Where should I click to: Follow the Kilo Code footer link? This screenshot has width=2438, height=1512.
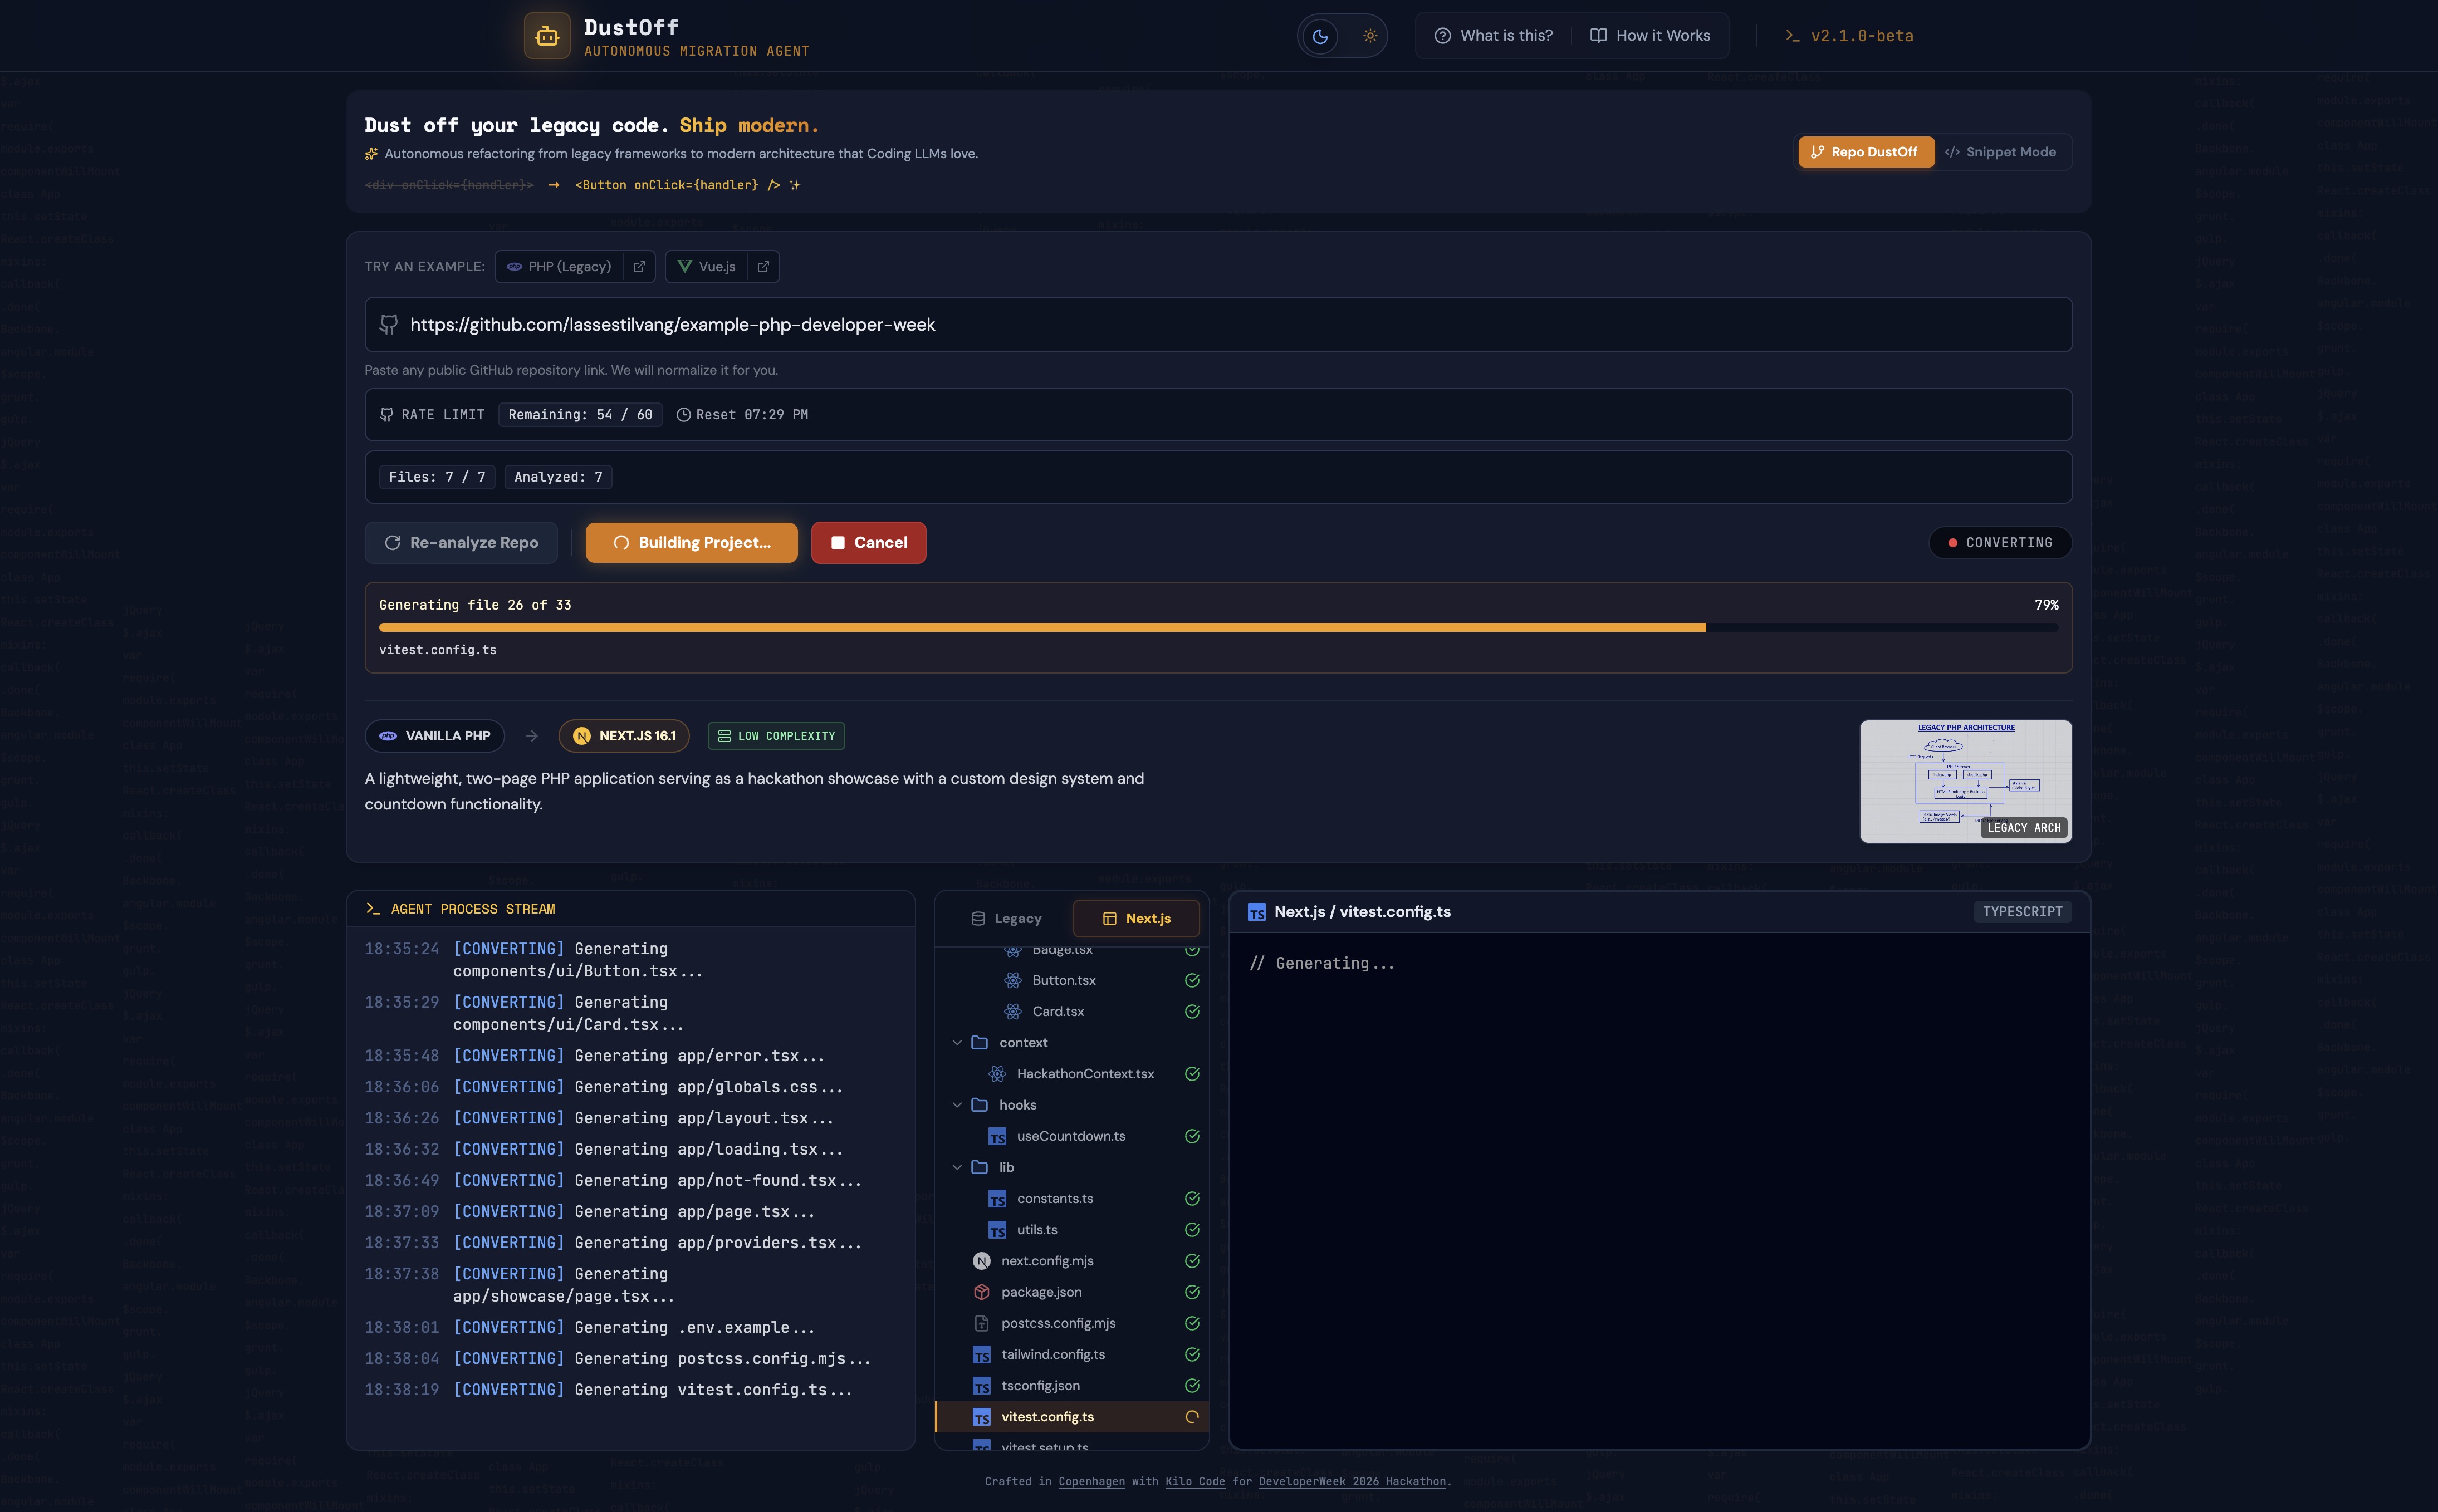point(1197,1481)
